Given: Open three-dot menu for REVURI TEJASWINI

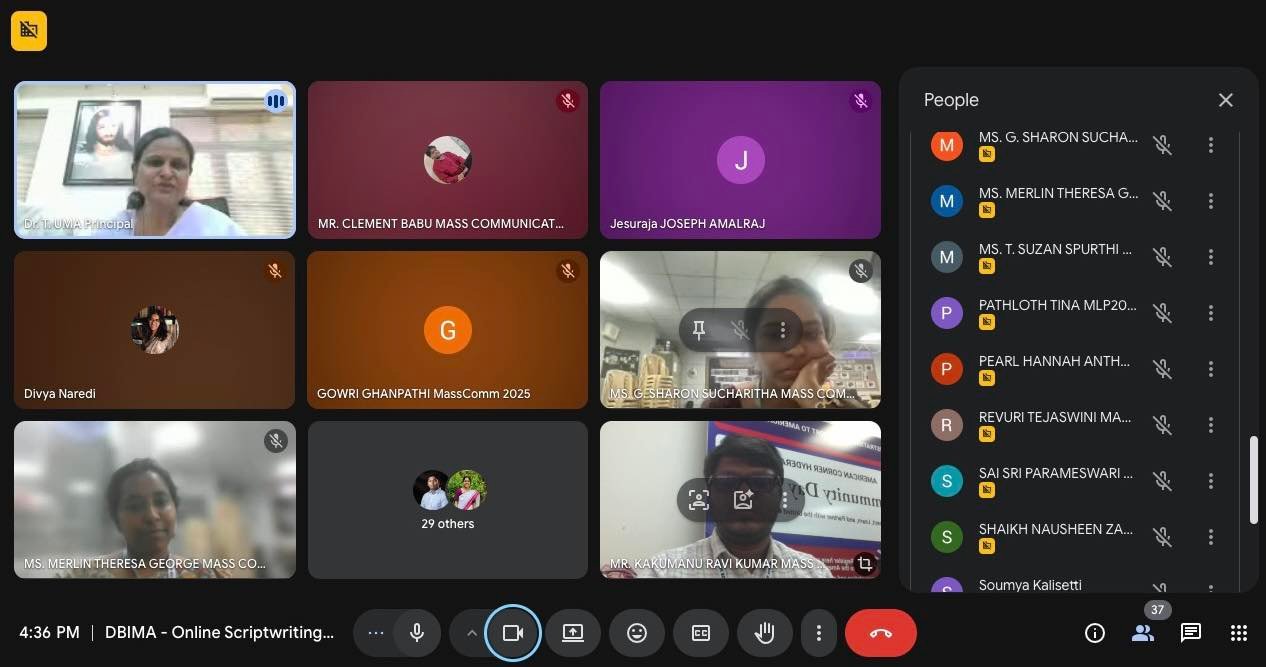Looking at the screenshot, I should click(x=1210, y=425).
